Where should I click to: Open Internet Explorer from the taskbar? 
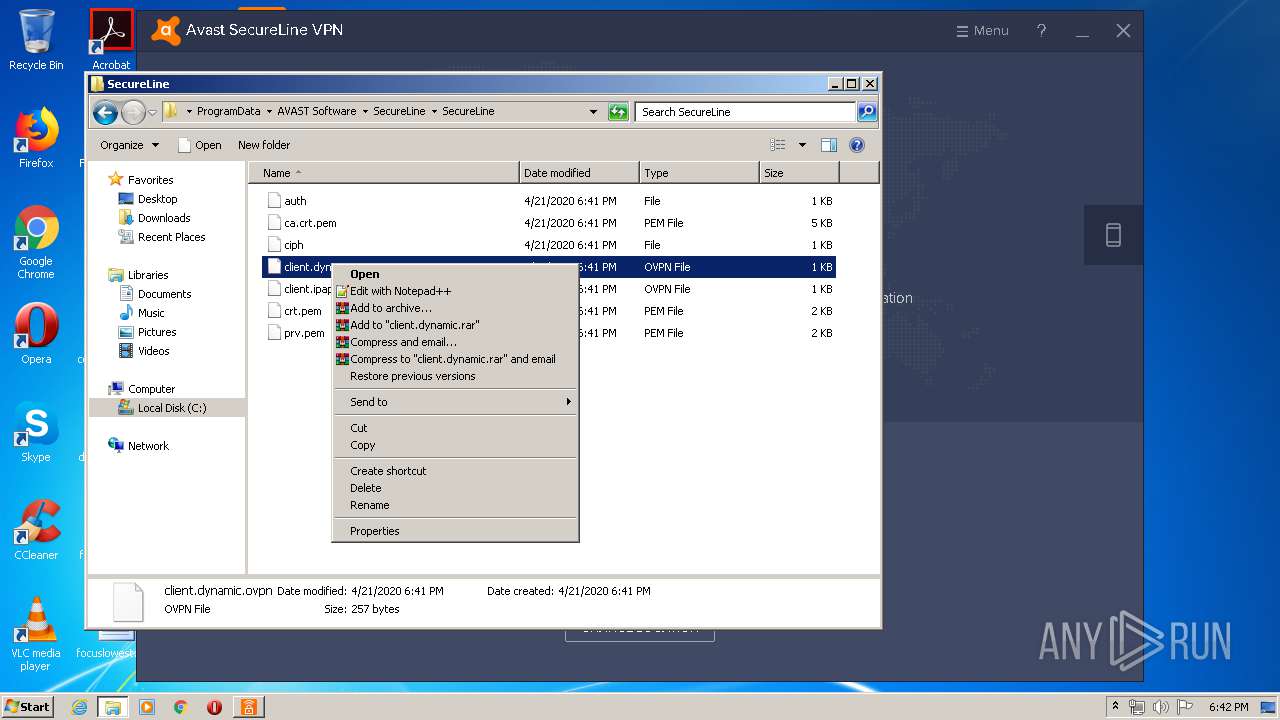[80, 707]
